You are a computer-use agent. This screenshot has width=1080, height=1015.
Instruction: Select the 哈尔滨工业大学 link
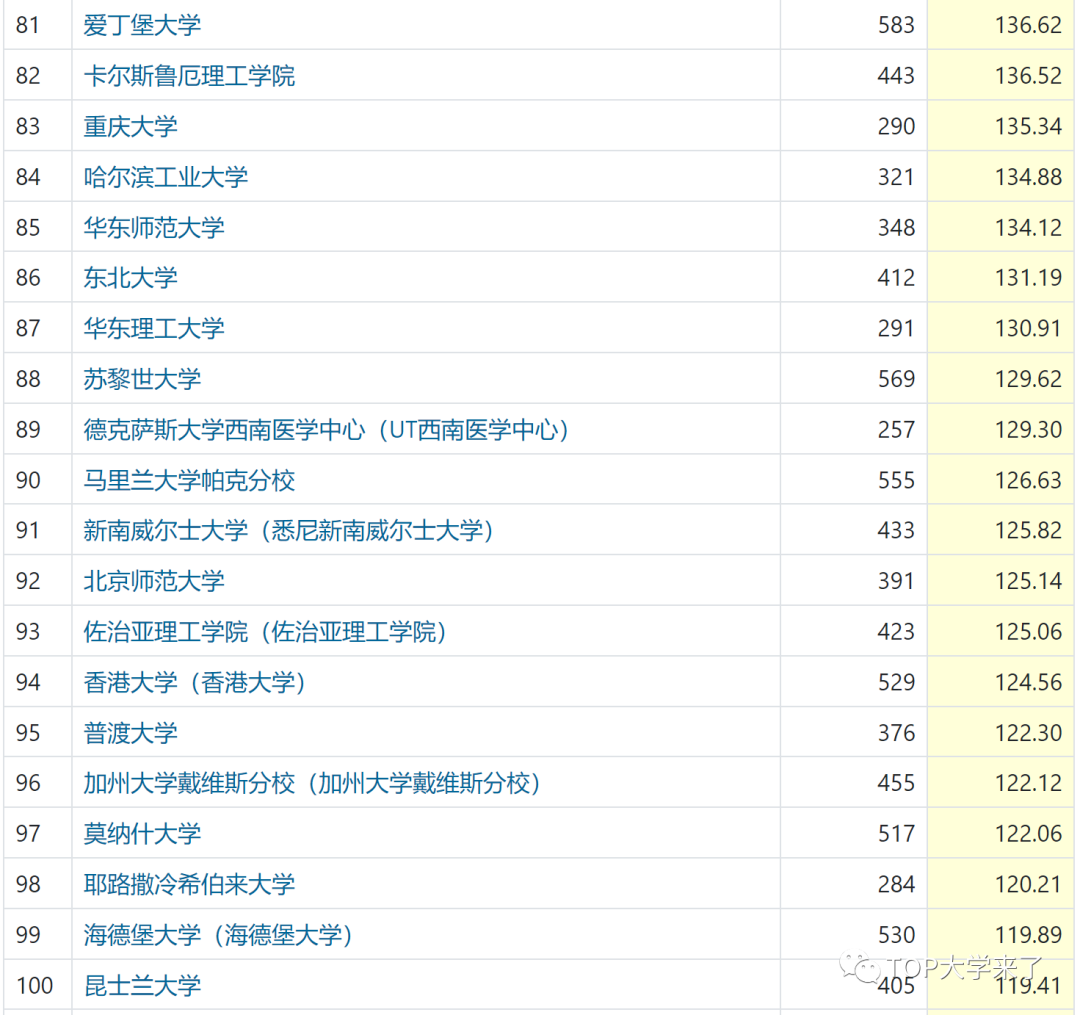point(165,177)
